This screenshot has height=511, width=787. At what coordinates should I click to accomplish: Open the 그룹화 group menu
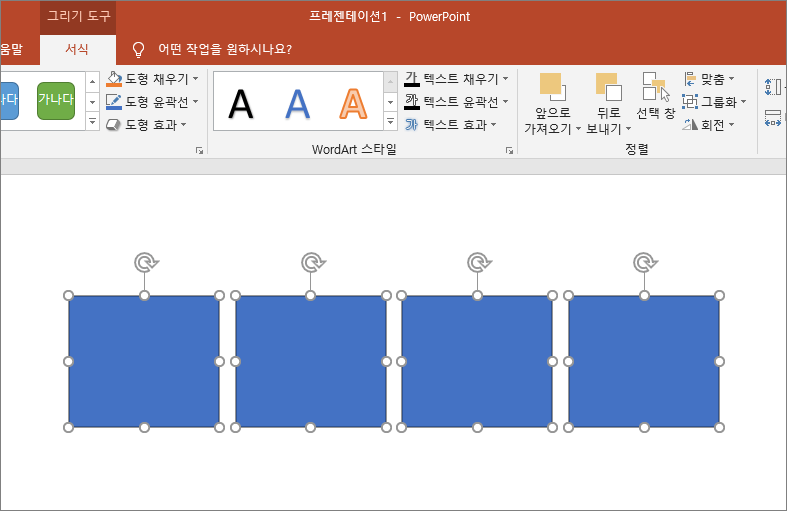(714, 102)
